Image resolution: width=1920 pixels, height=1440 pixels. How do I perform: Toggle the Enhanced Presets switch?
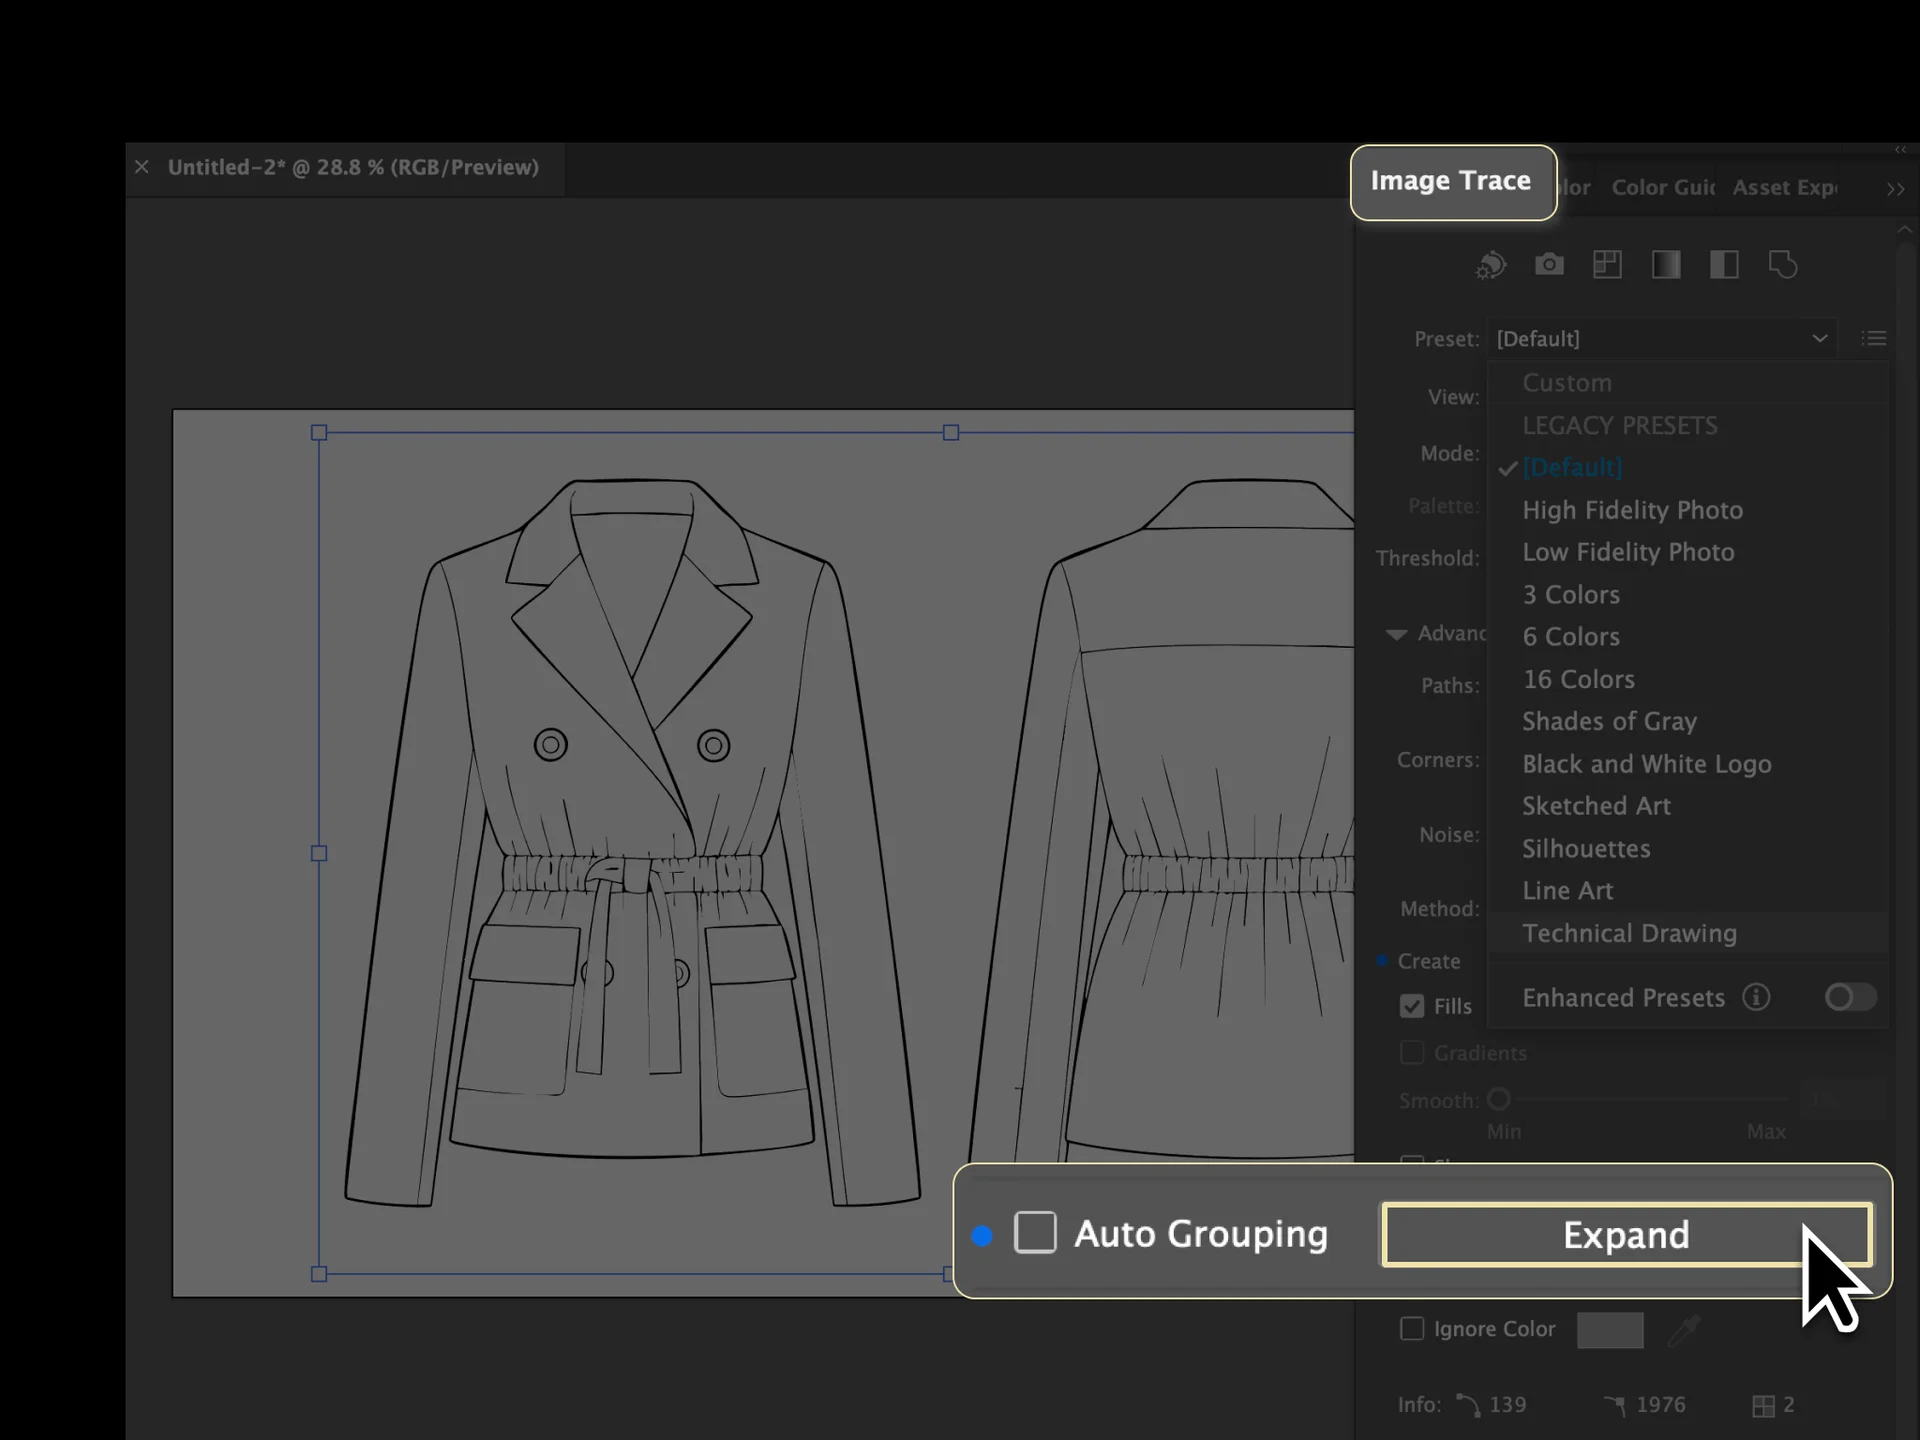pyautogui.click(x=1850, y=997)
